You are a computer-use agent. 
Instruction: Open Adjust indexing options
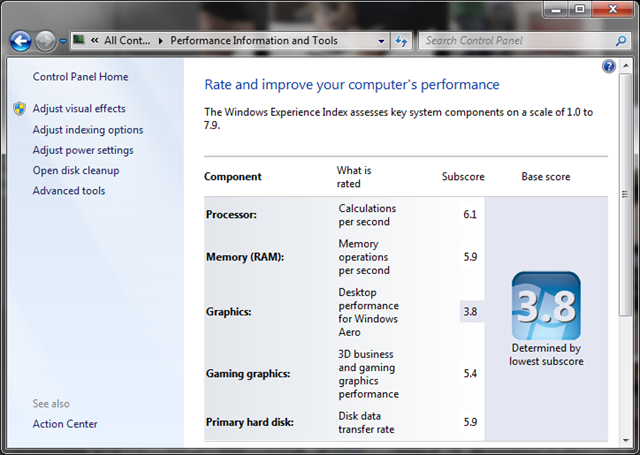click(87, 130)
